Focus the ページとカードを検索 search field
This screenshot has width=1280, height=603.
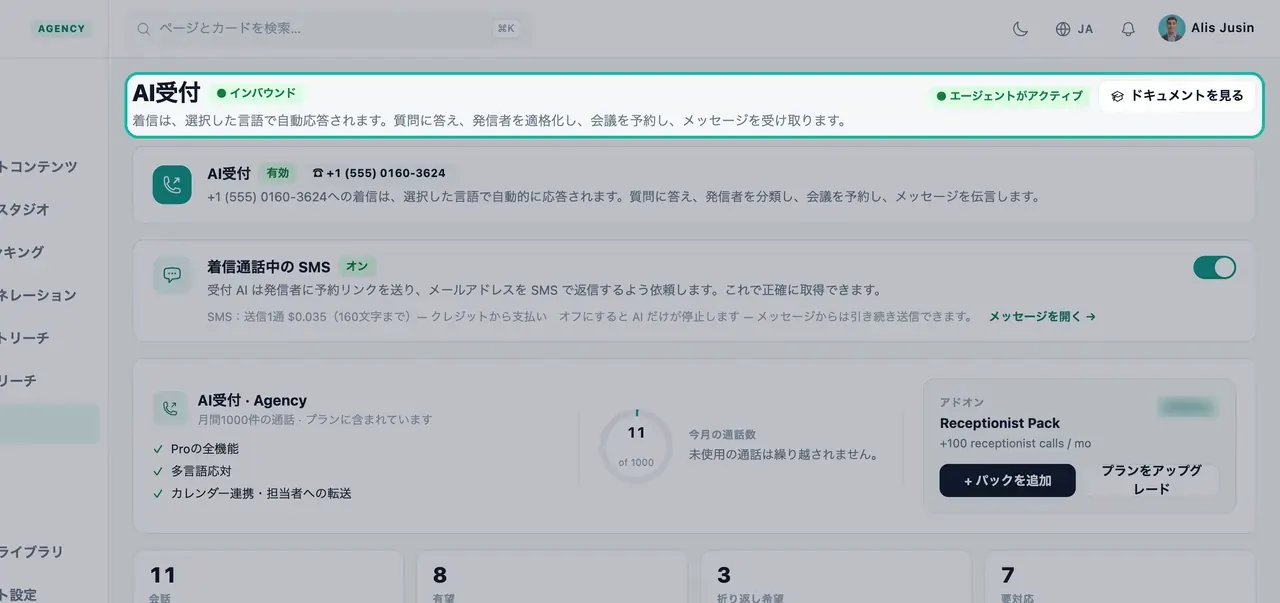328,29
